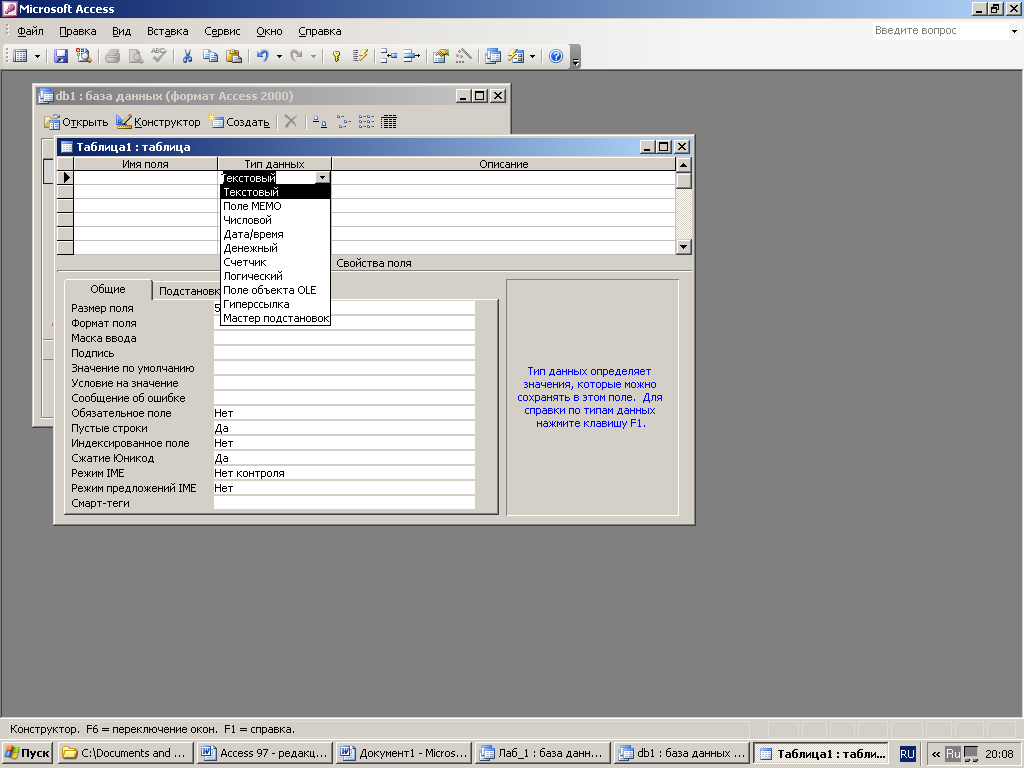
Task: Click the 'Введите вопрос' help search box
Action: (940, 30)
